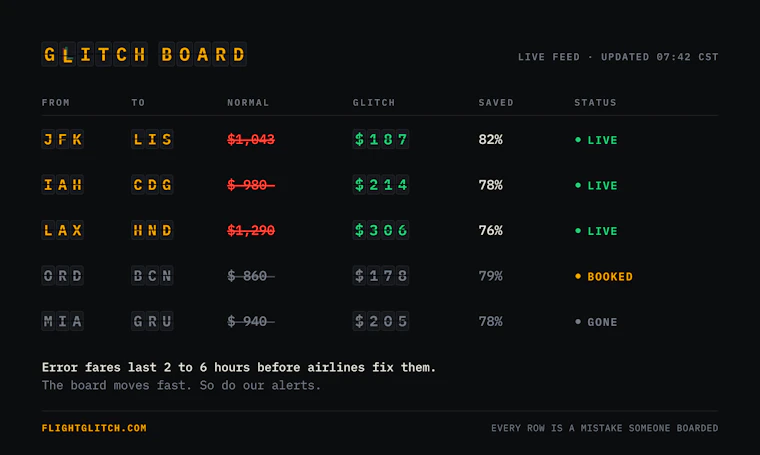Viewport: 760px width, 455px height.
Task: Click the GLITCH column header
Action: [374, 102]
